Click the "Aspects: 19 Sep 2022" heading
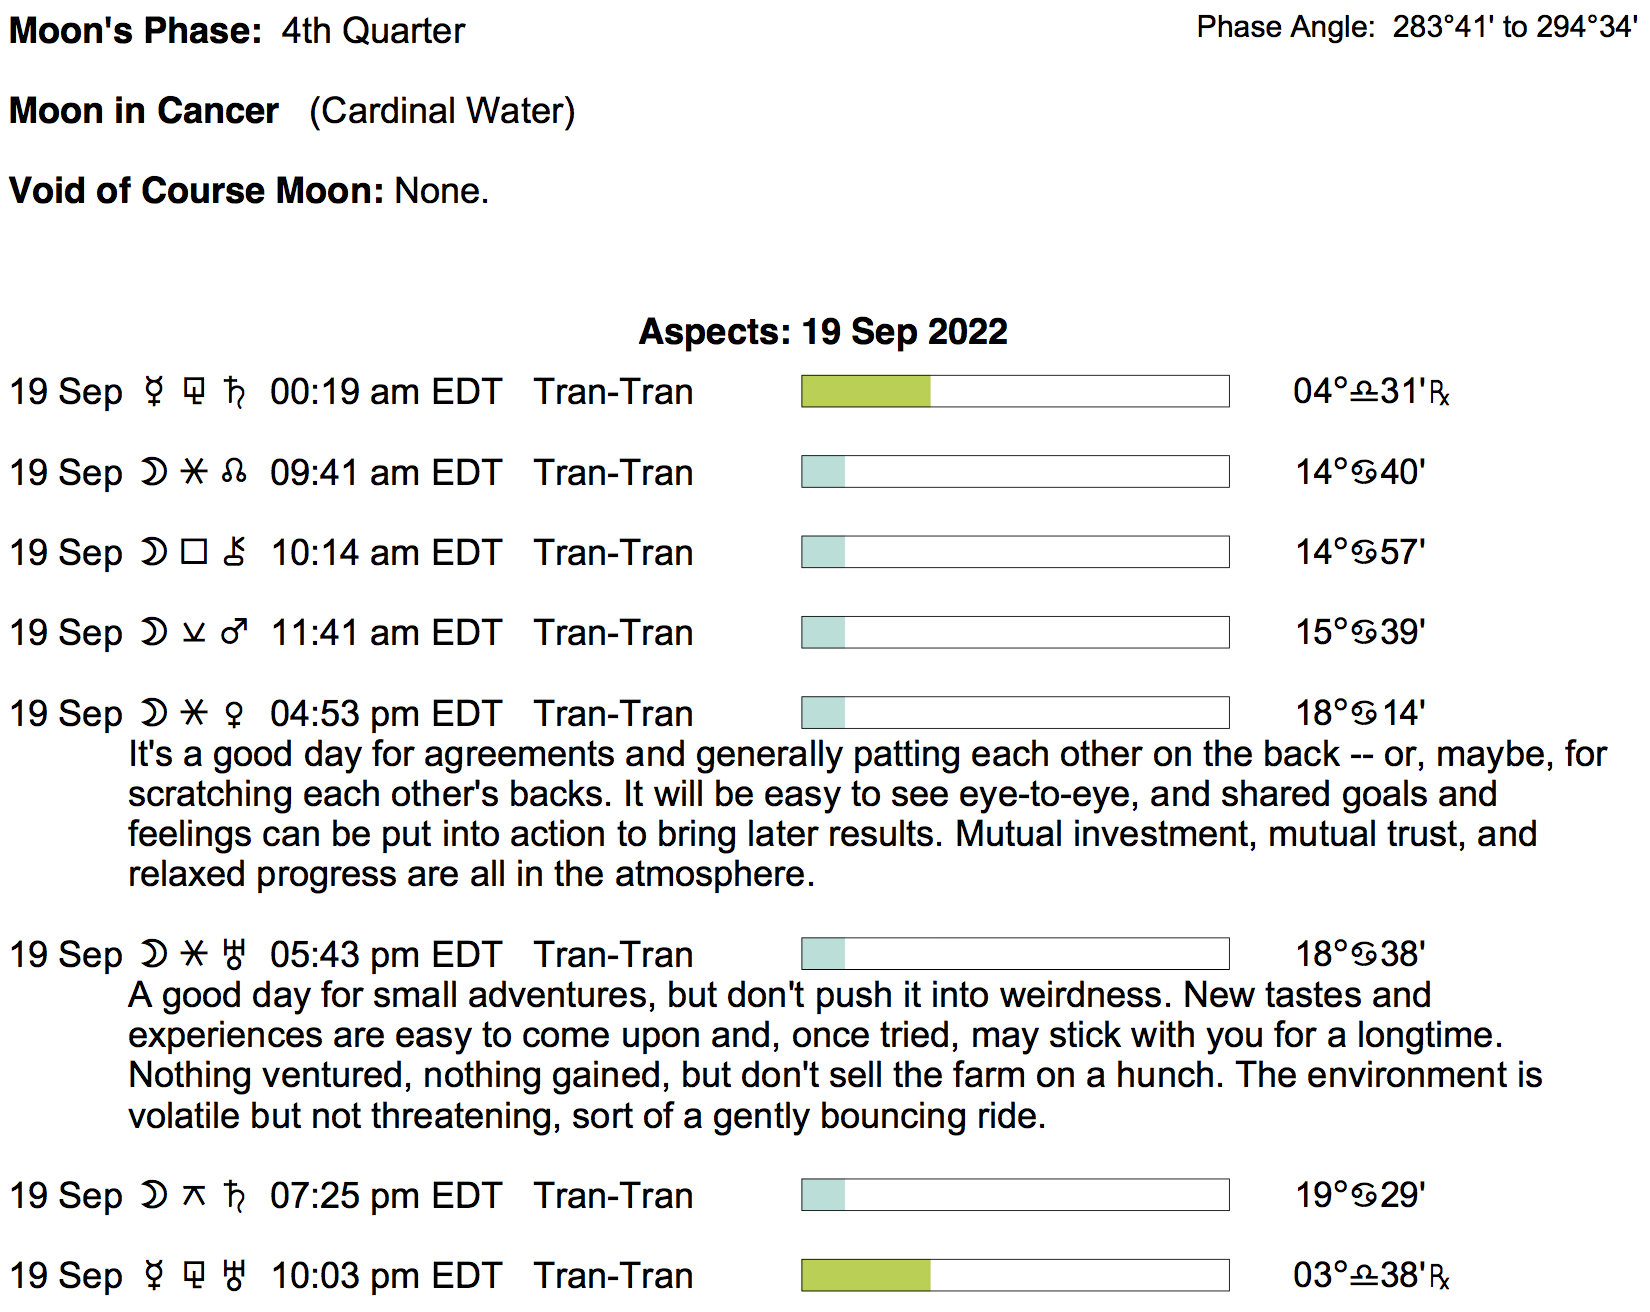1650x1312 pixels. point(823,331)
